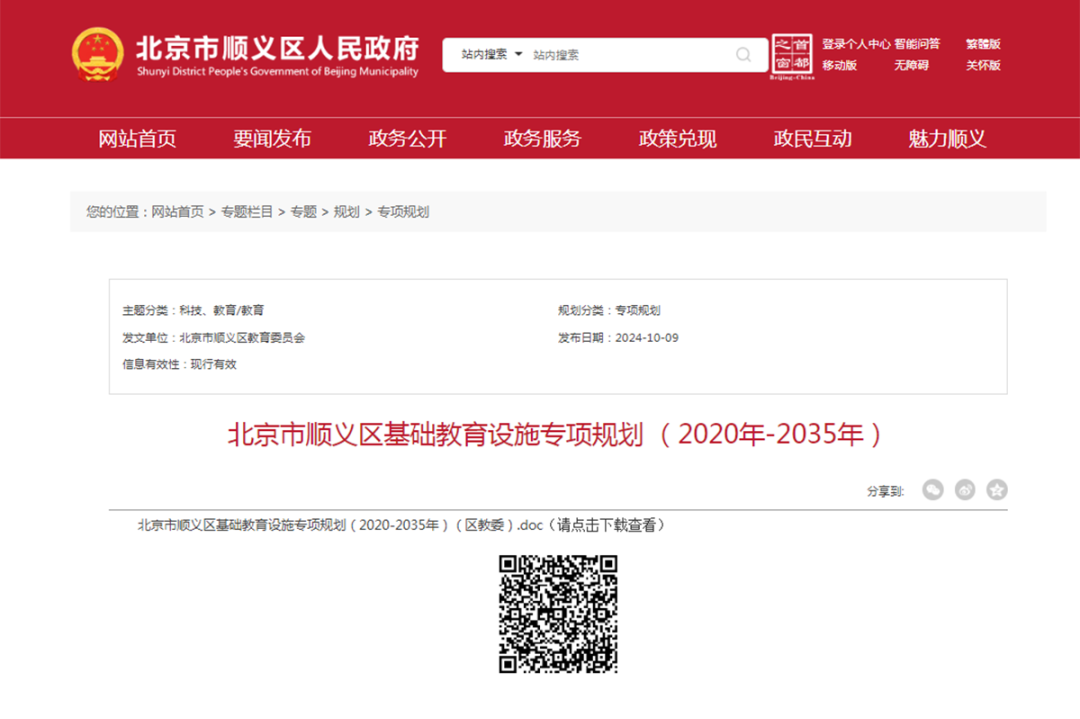Open the 专项规划 breadcrumb link
Image resolution: width=1080 pixels, height=719 pixels.
[403, 212]
